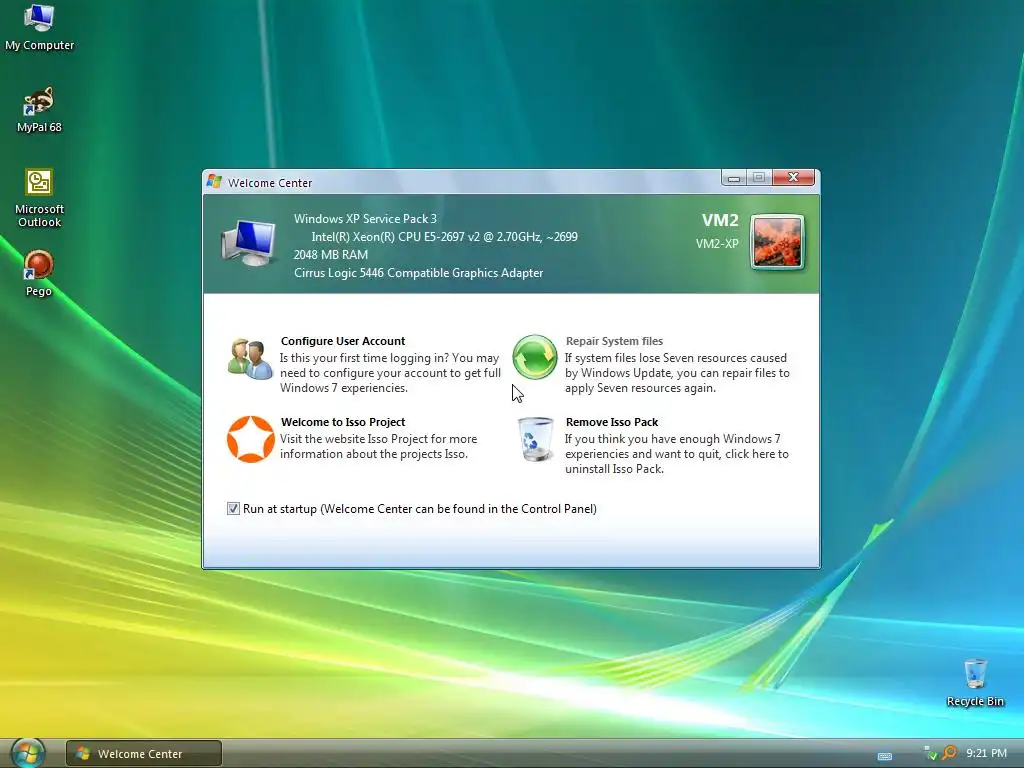Open Remove Isso Pack link
The width and height of the screenshot is (1024, 768).
[612, 422]
